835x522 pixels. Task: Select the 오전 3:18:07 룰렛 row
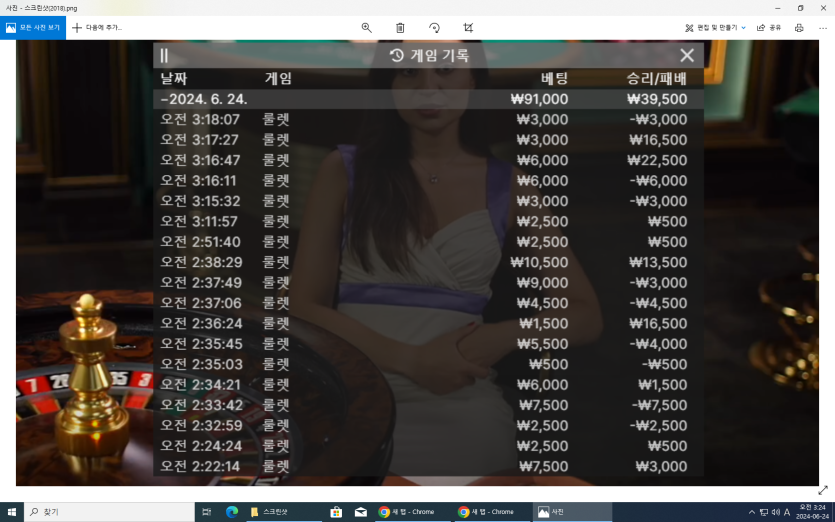coord(428,119)
